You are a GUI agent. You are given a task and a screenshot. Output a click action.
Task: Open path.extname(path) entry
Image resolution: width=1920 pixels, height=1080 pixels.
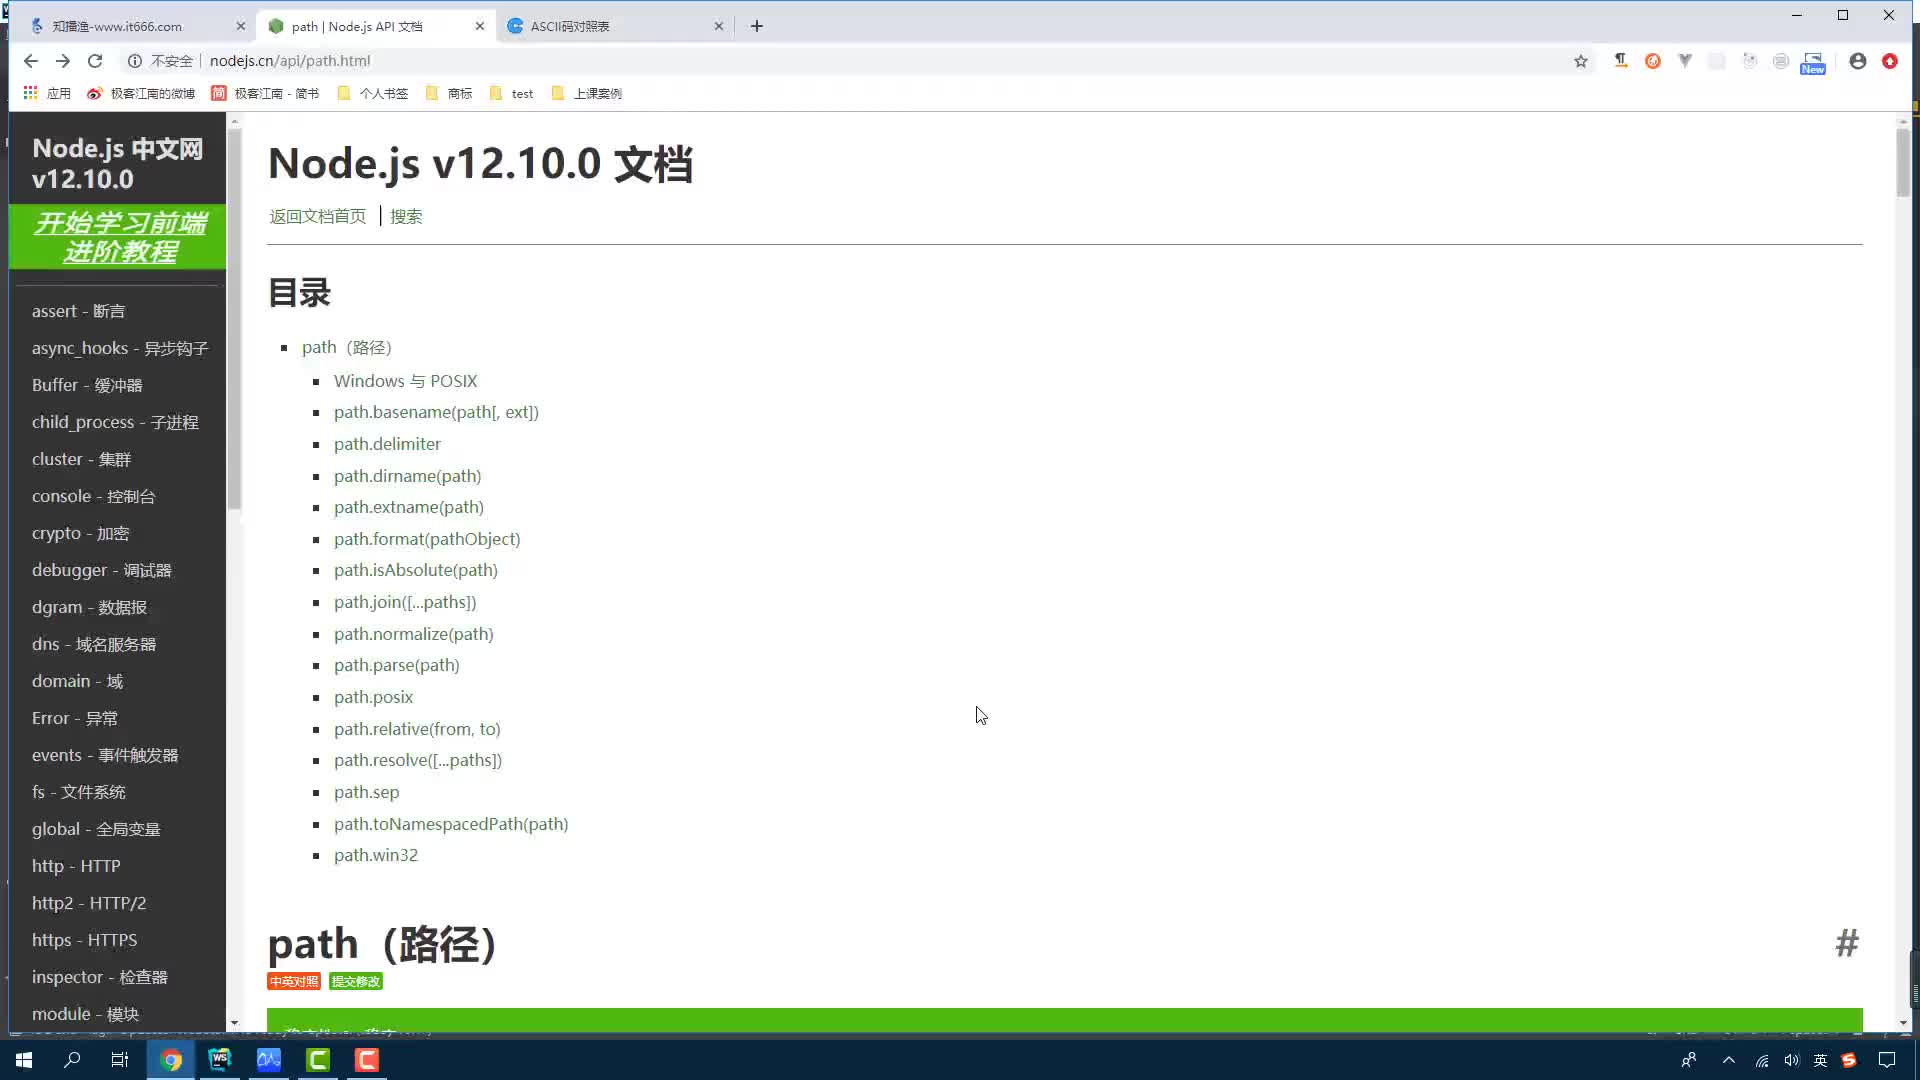[x=409, y=507]
